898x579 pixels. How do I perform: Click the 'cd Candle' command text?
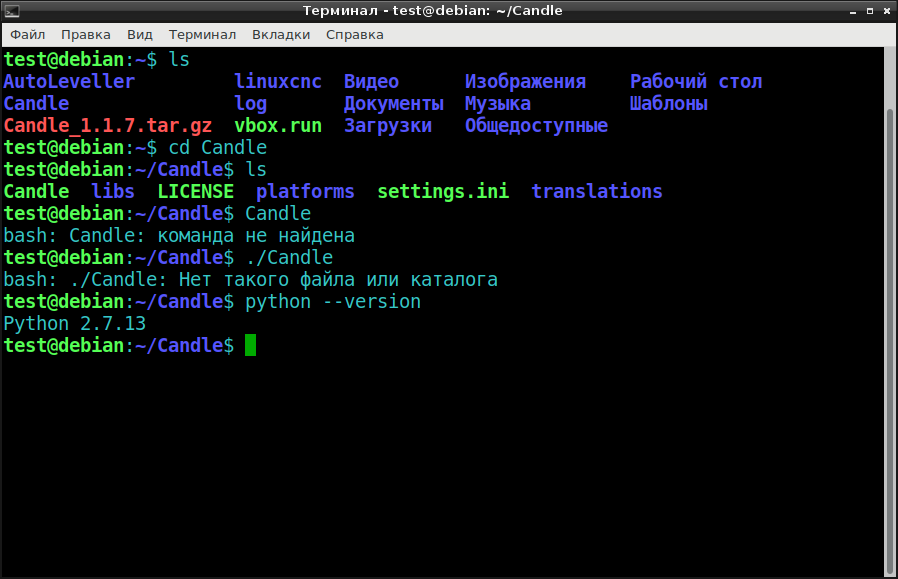coord(218,148)
